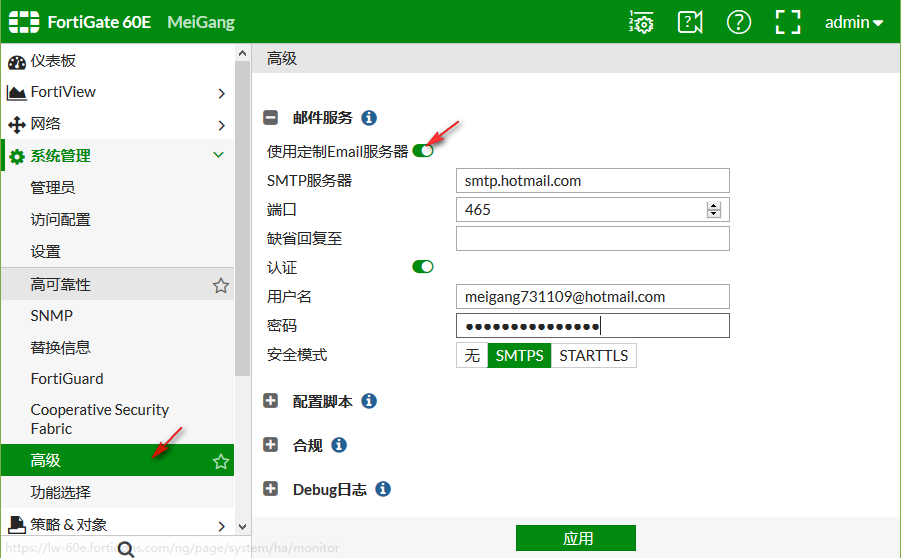Open 替换信息 submenu item
This screenshot has width=901, height=558.
[117, 347]
